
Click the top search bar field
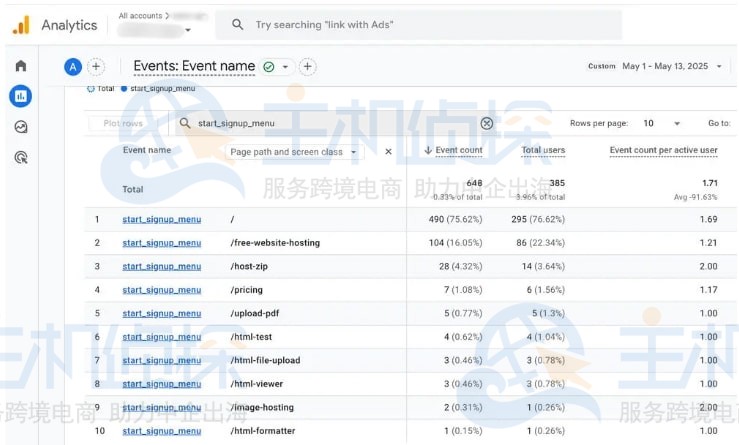point(419,25)
